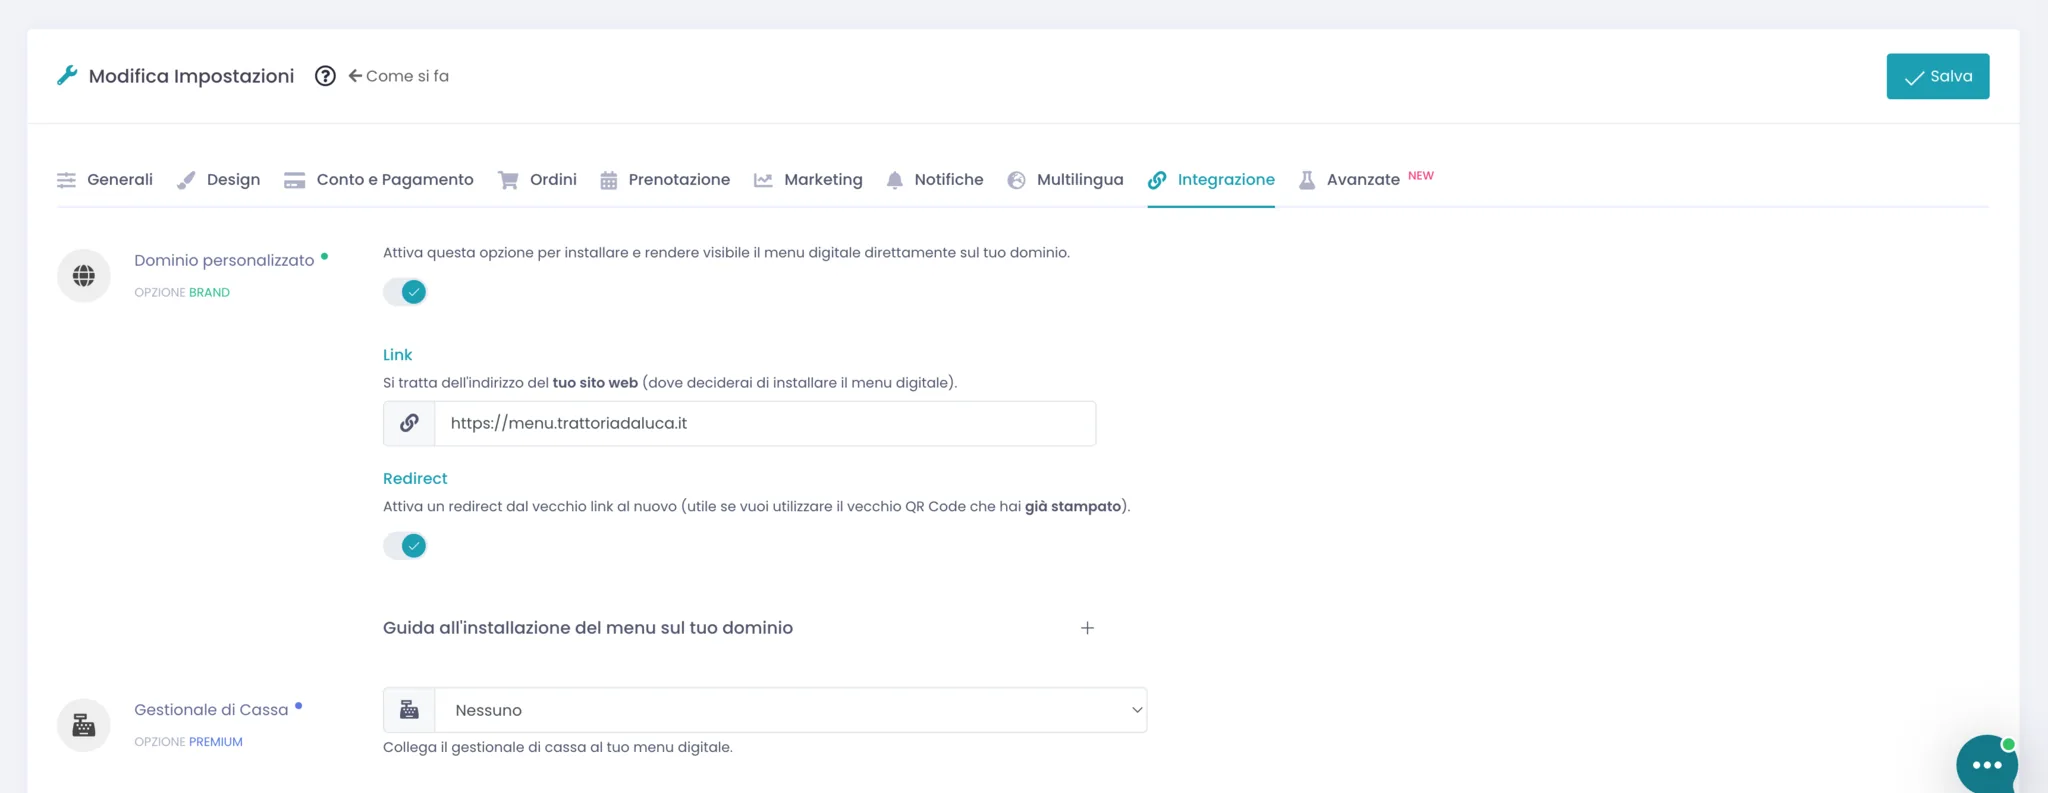Viewport: 2048px width, 793px height.
Task: Open the chat support bubble
Action: coord(1987,765)
